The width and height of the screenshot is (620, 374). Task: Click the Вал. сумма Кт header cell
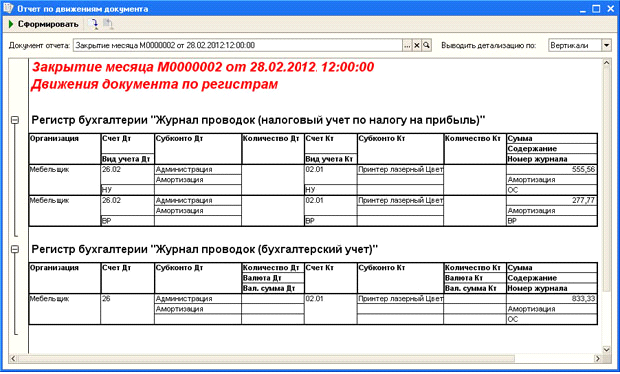click(475, 288)
